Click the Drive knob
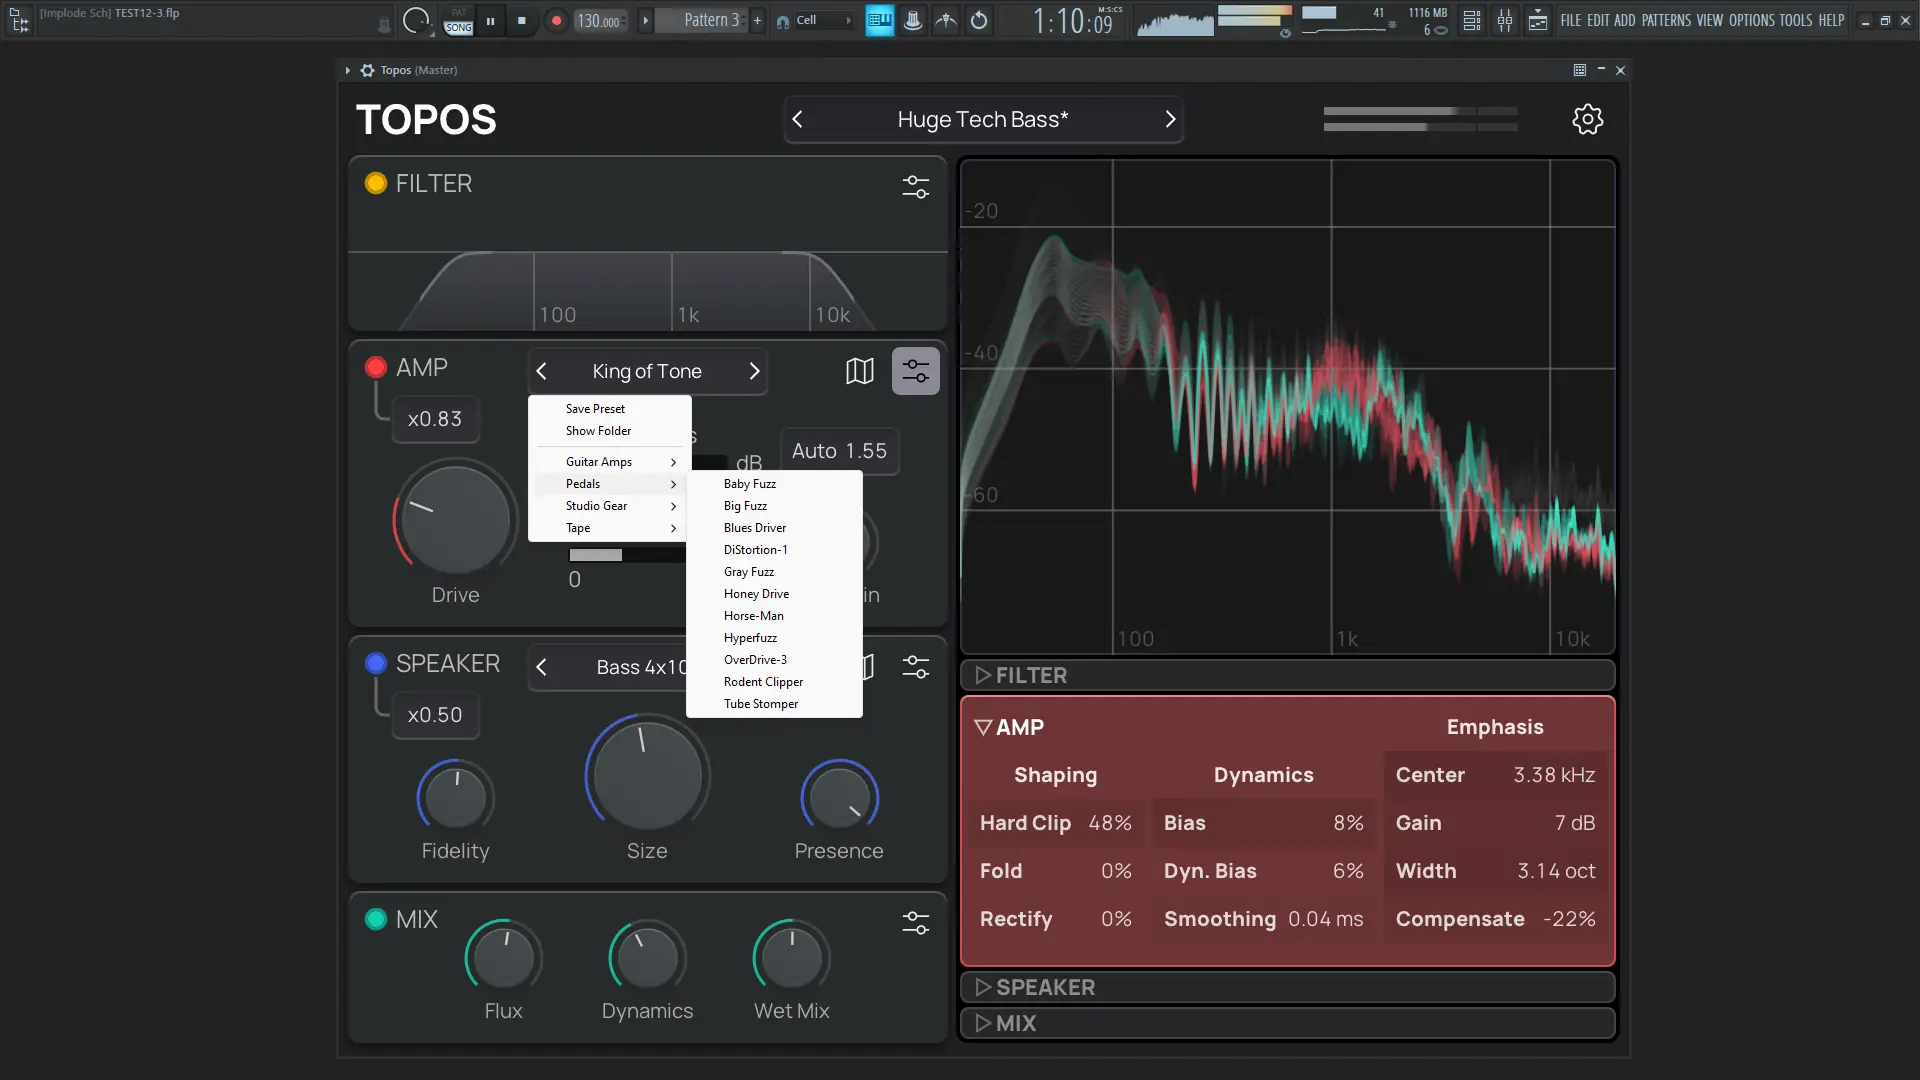The image size is (1920, 1080). click(455, 520)
